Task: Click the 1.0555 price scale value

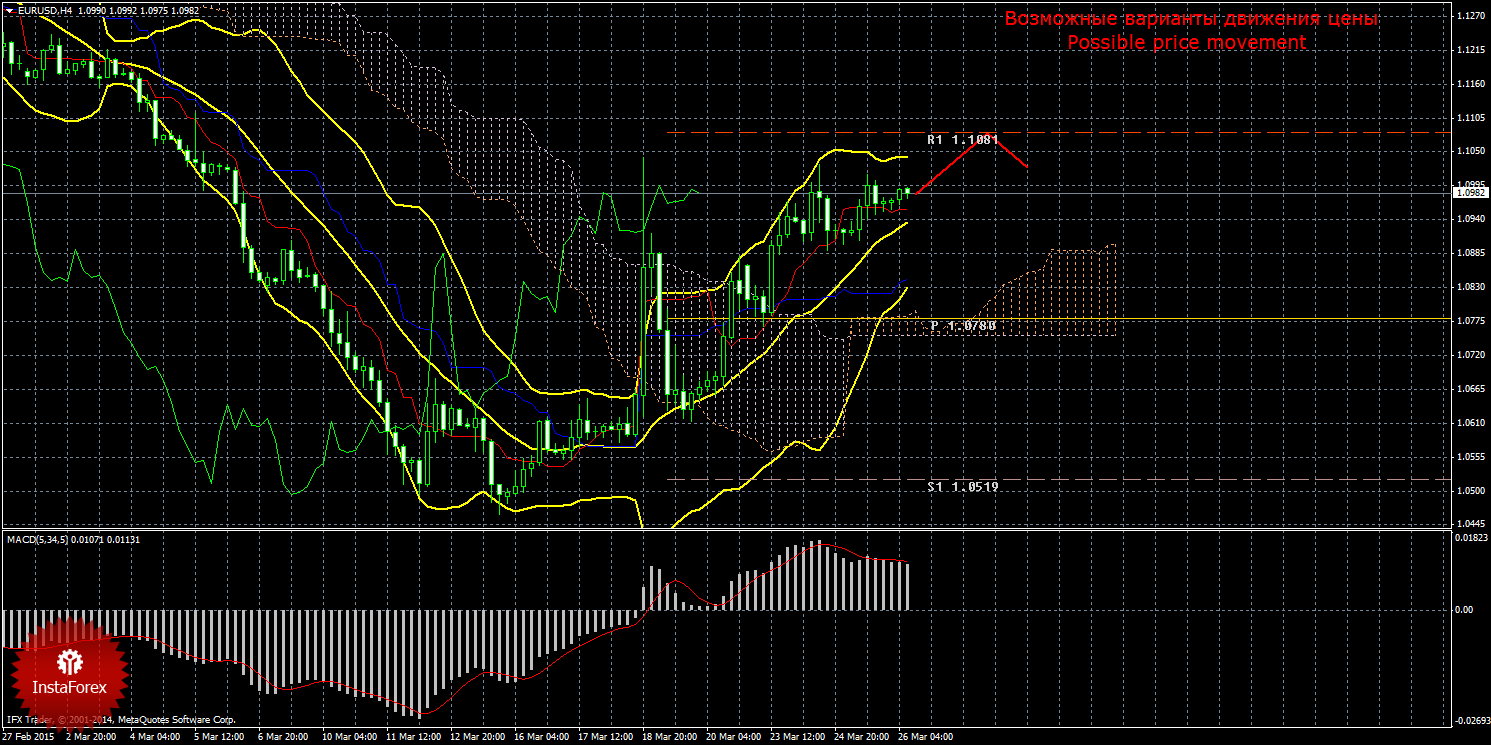Action: tap(1469, 458)
